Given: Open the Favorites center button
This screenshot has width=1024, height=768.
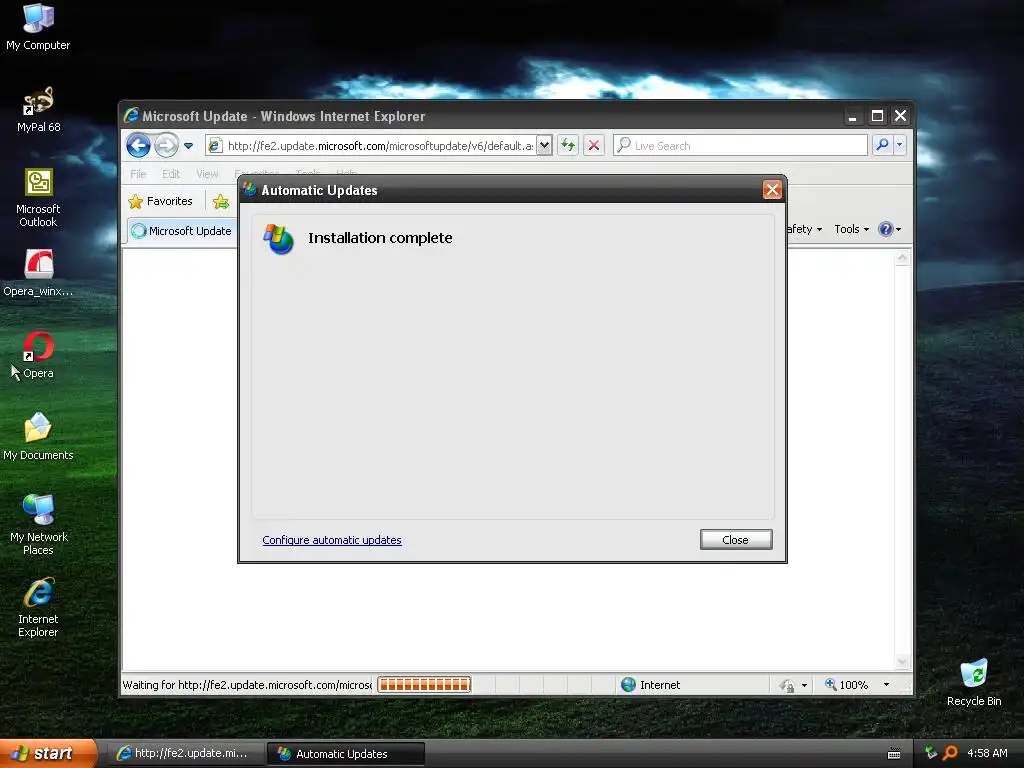Looking at the screenshot, I should pyautogui.click(x=161, y=201).
